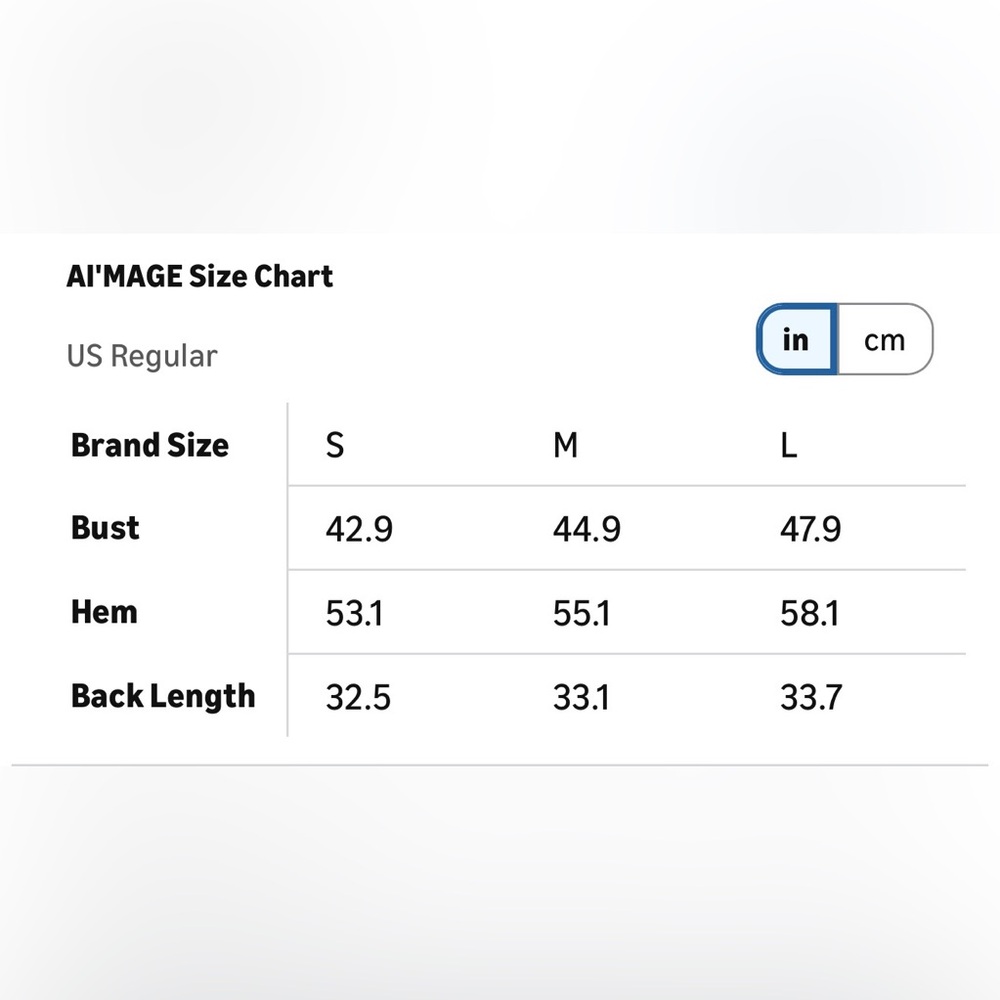Click the Hem row label
Image resolution: width=1000 pixels, height=1000 pixels.
tap(104, 612)
